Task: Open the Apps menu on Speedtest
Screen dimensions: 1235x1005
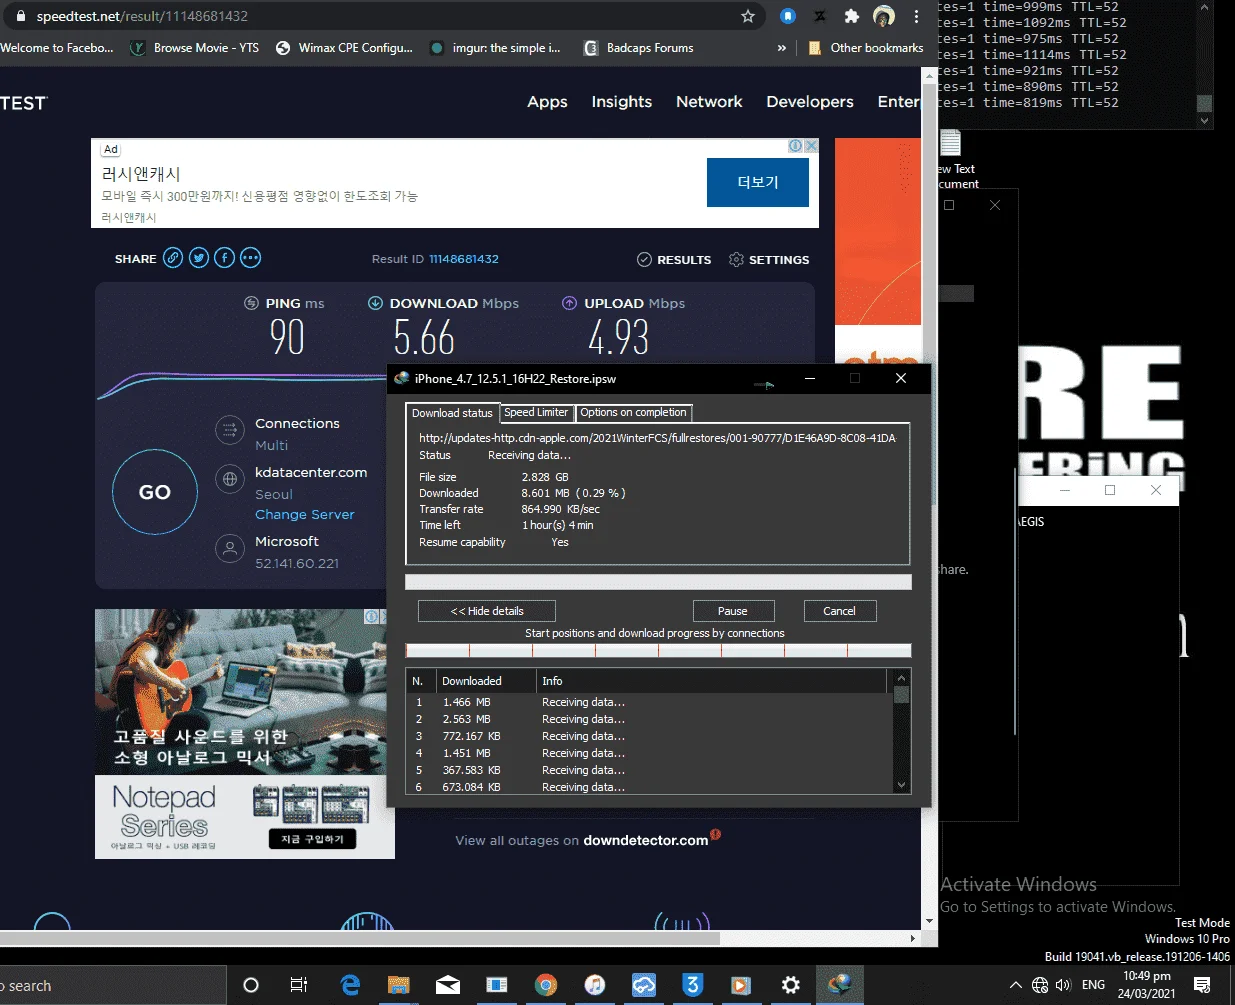Action: 547,101
